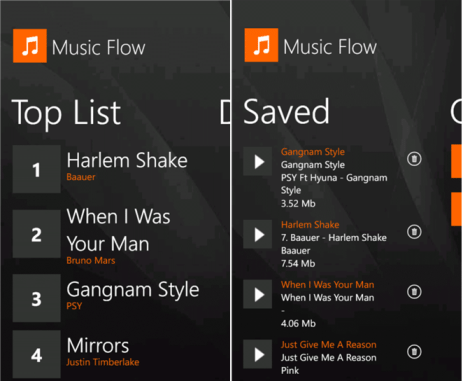Open Harlem Shake in Top List
The image size is (463, 381).
point(127,161)
